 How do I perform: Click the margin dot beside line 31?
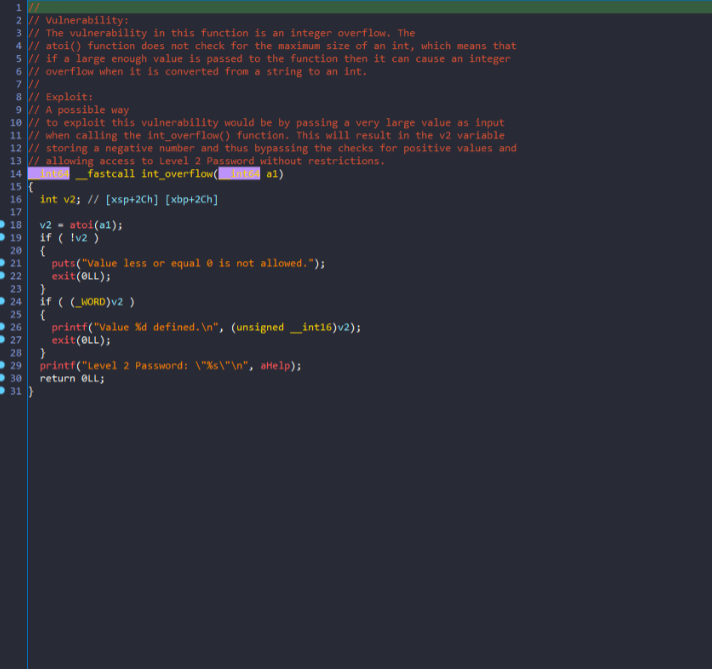coord(3,391)
